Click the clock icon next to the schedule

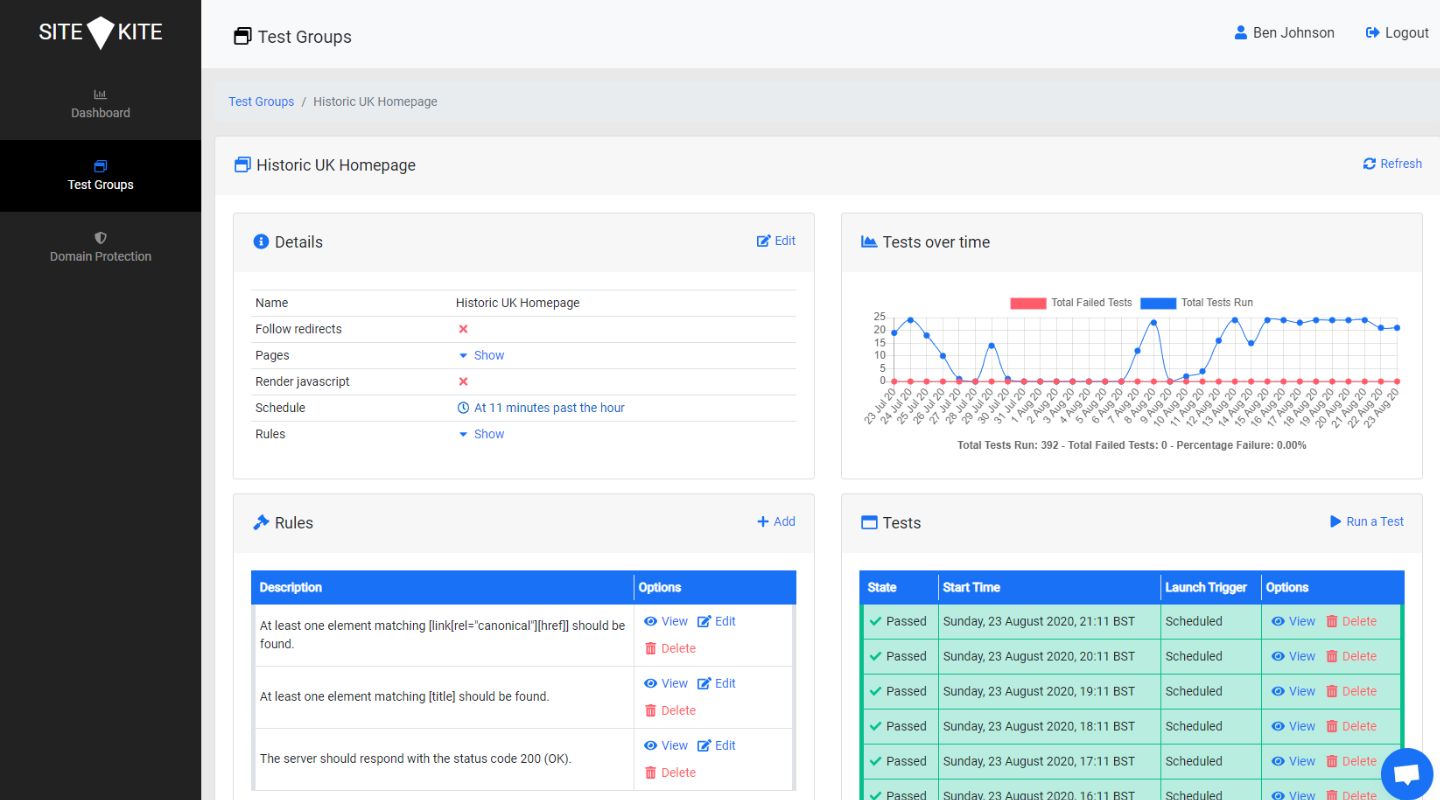click(x=463, y=407)
